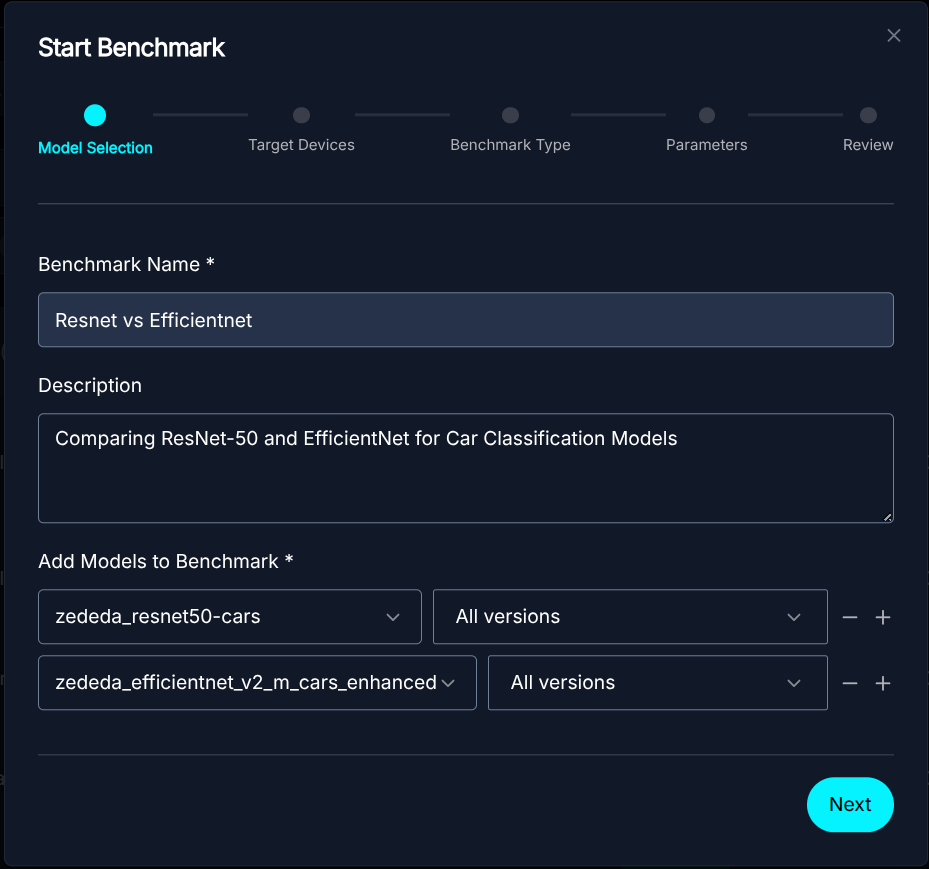The width and height of the screenshot is (929, 869).
Task: Open the zededa_resnet50-cars model dropdown
Action: tap(229, 617)
